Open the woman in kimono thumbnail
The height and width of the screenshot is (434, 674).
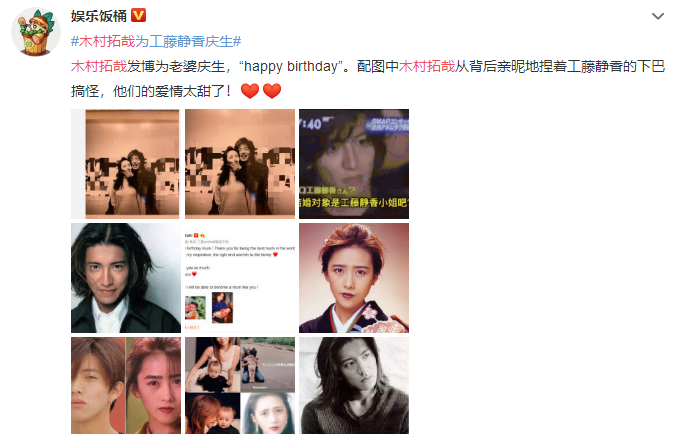click(354, 278)
